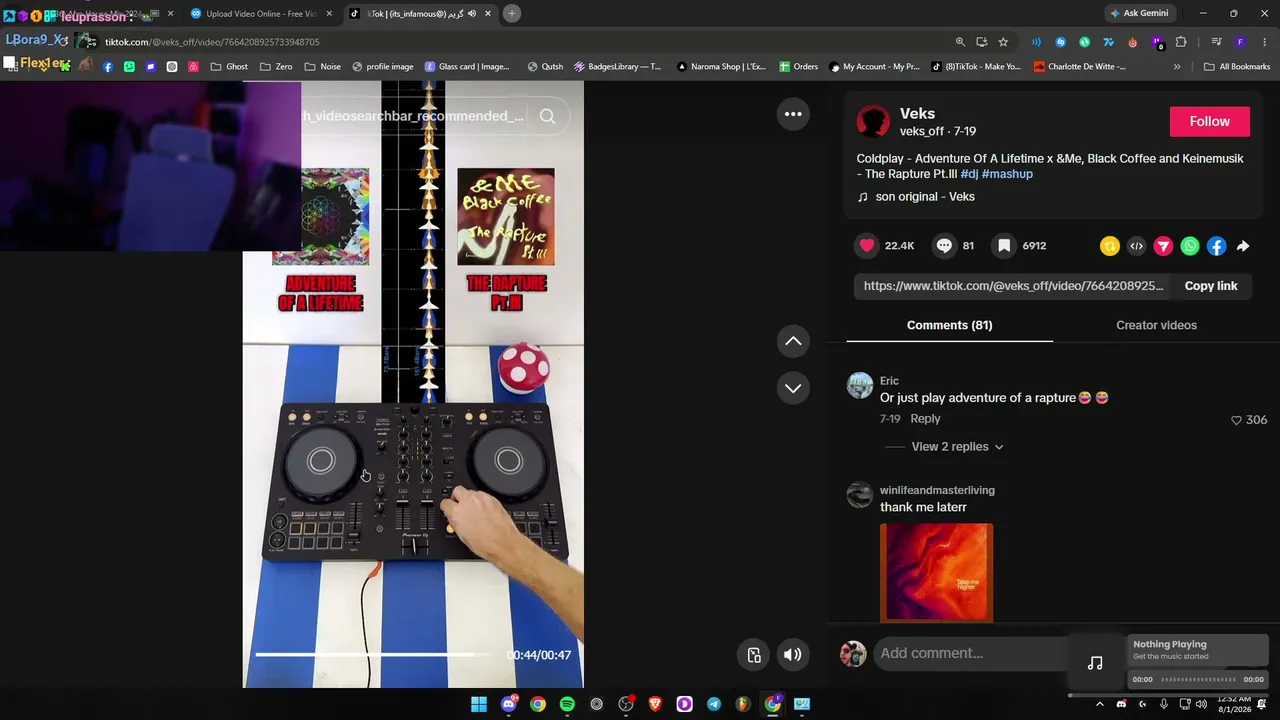The image size is (1280, 720).
Task: Open the image in winlifeandmasterliving's comment
Action: (936, 572)
